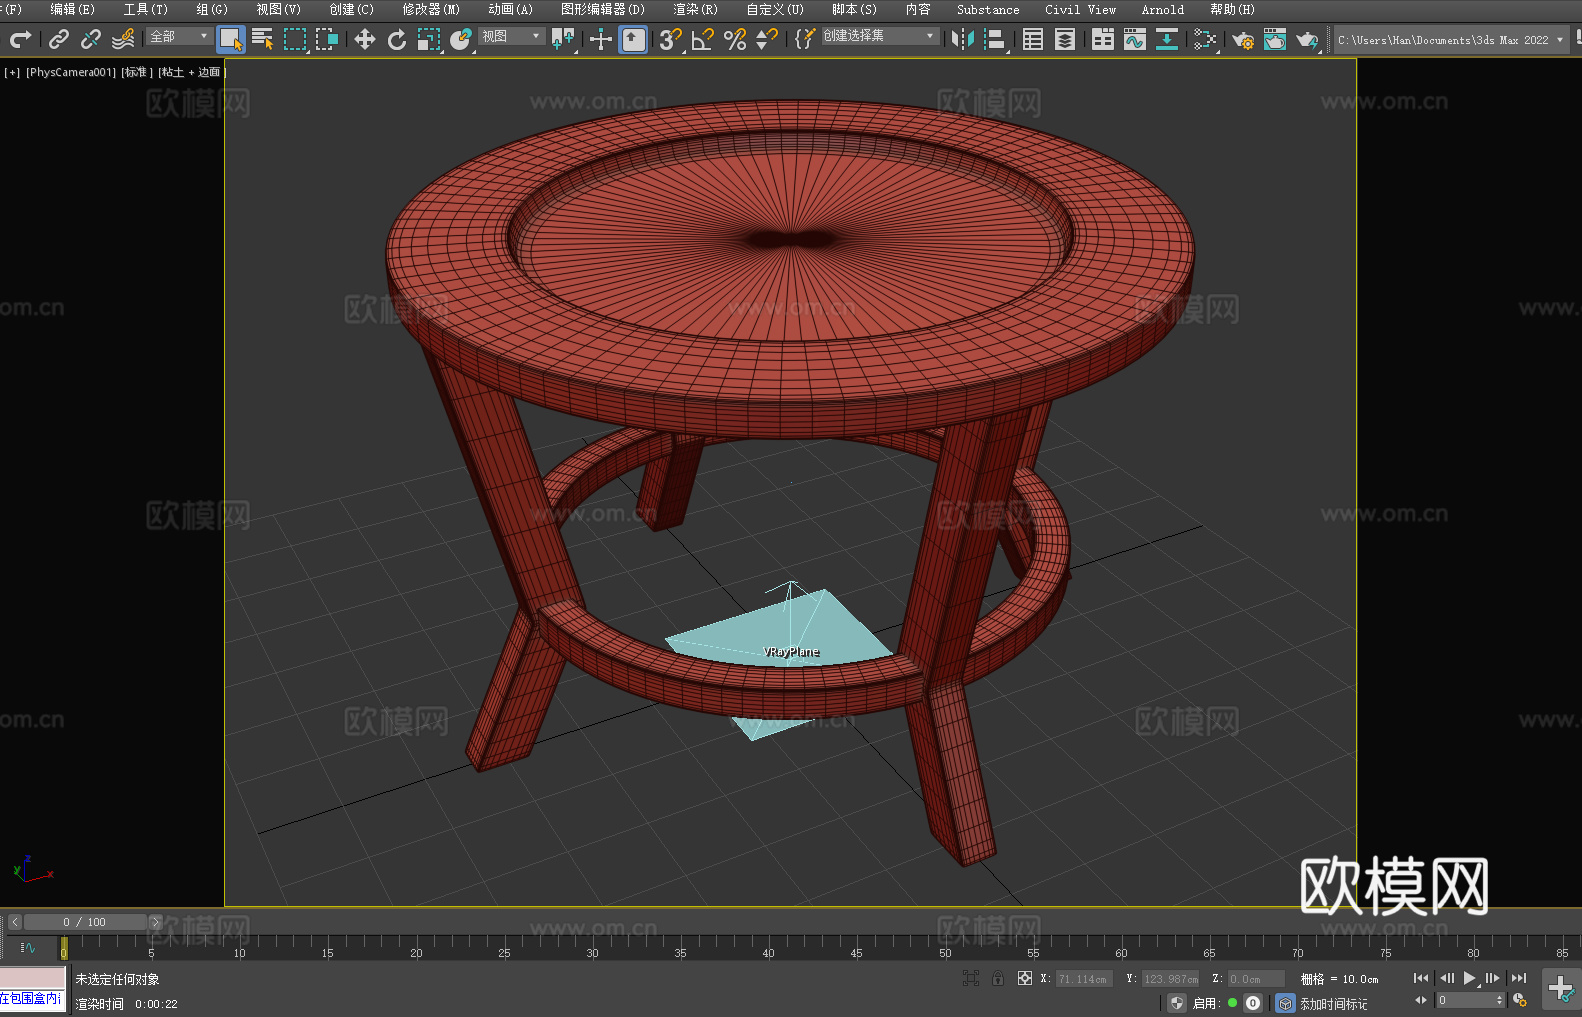The width and height of the screenshot is (1582, 1017).
Task: Expand project path dropdown arrow
Action: [1560, 40]
